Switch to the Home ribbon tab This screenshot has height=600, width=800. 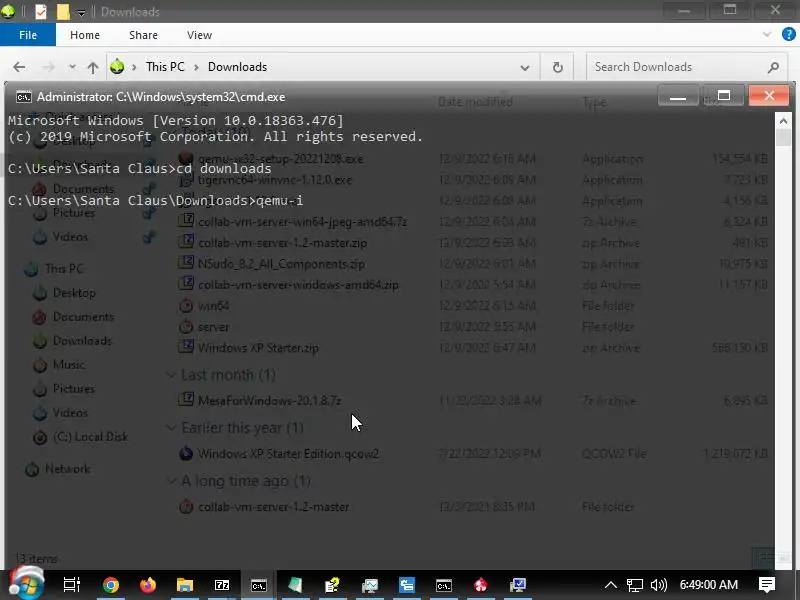pyautogui.click(x=85, y=35)
